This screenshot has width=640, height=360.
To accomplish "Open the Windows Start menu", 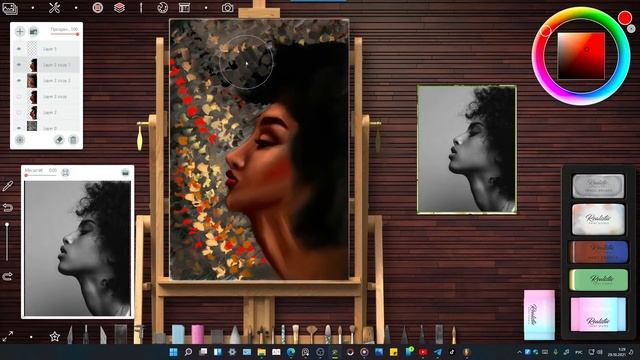I will point(173,352).
